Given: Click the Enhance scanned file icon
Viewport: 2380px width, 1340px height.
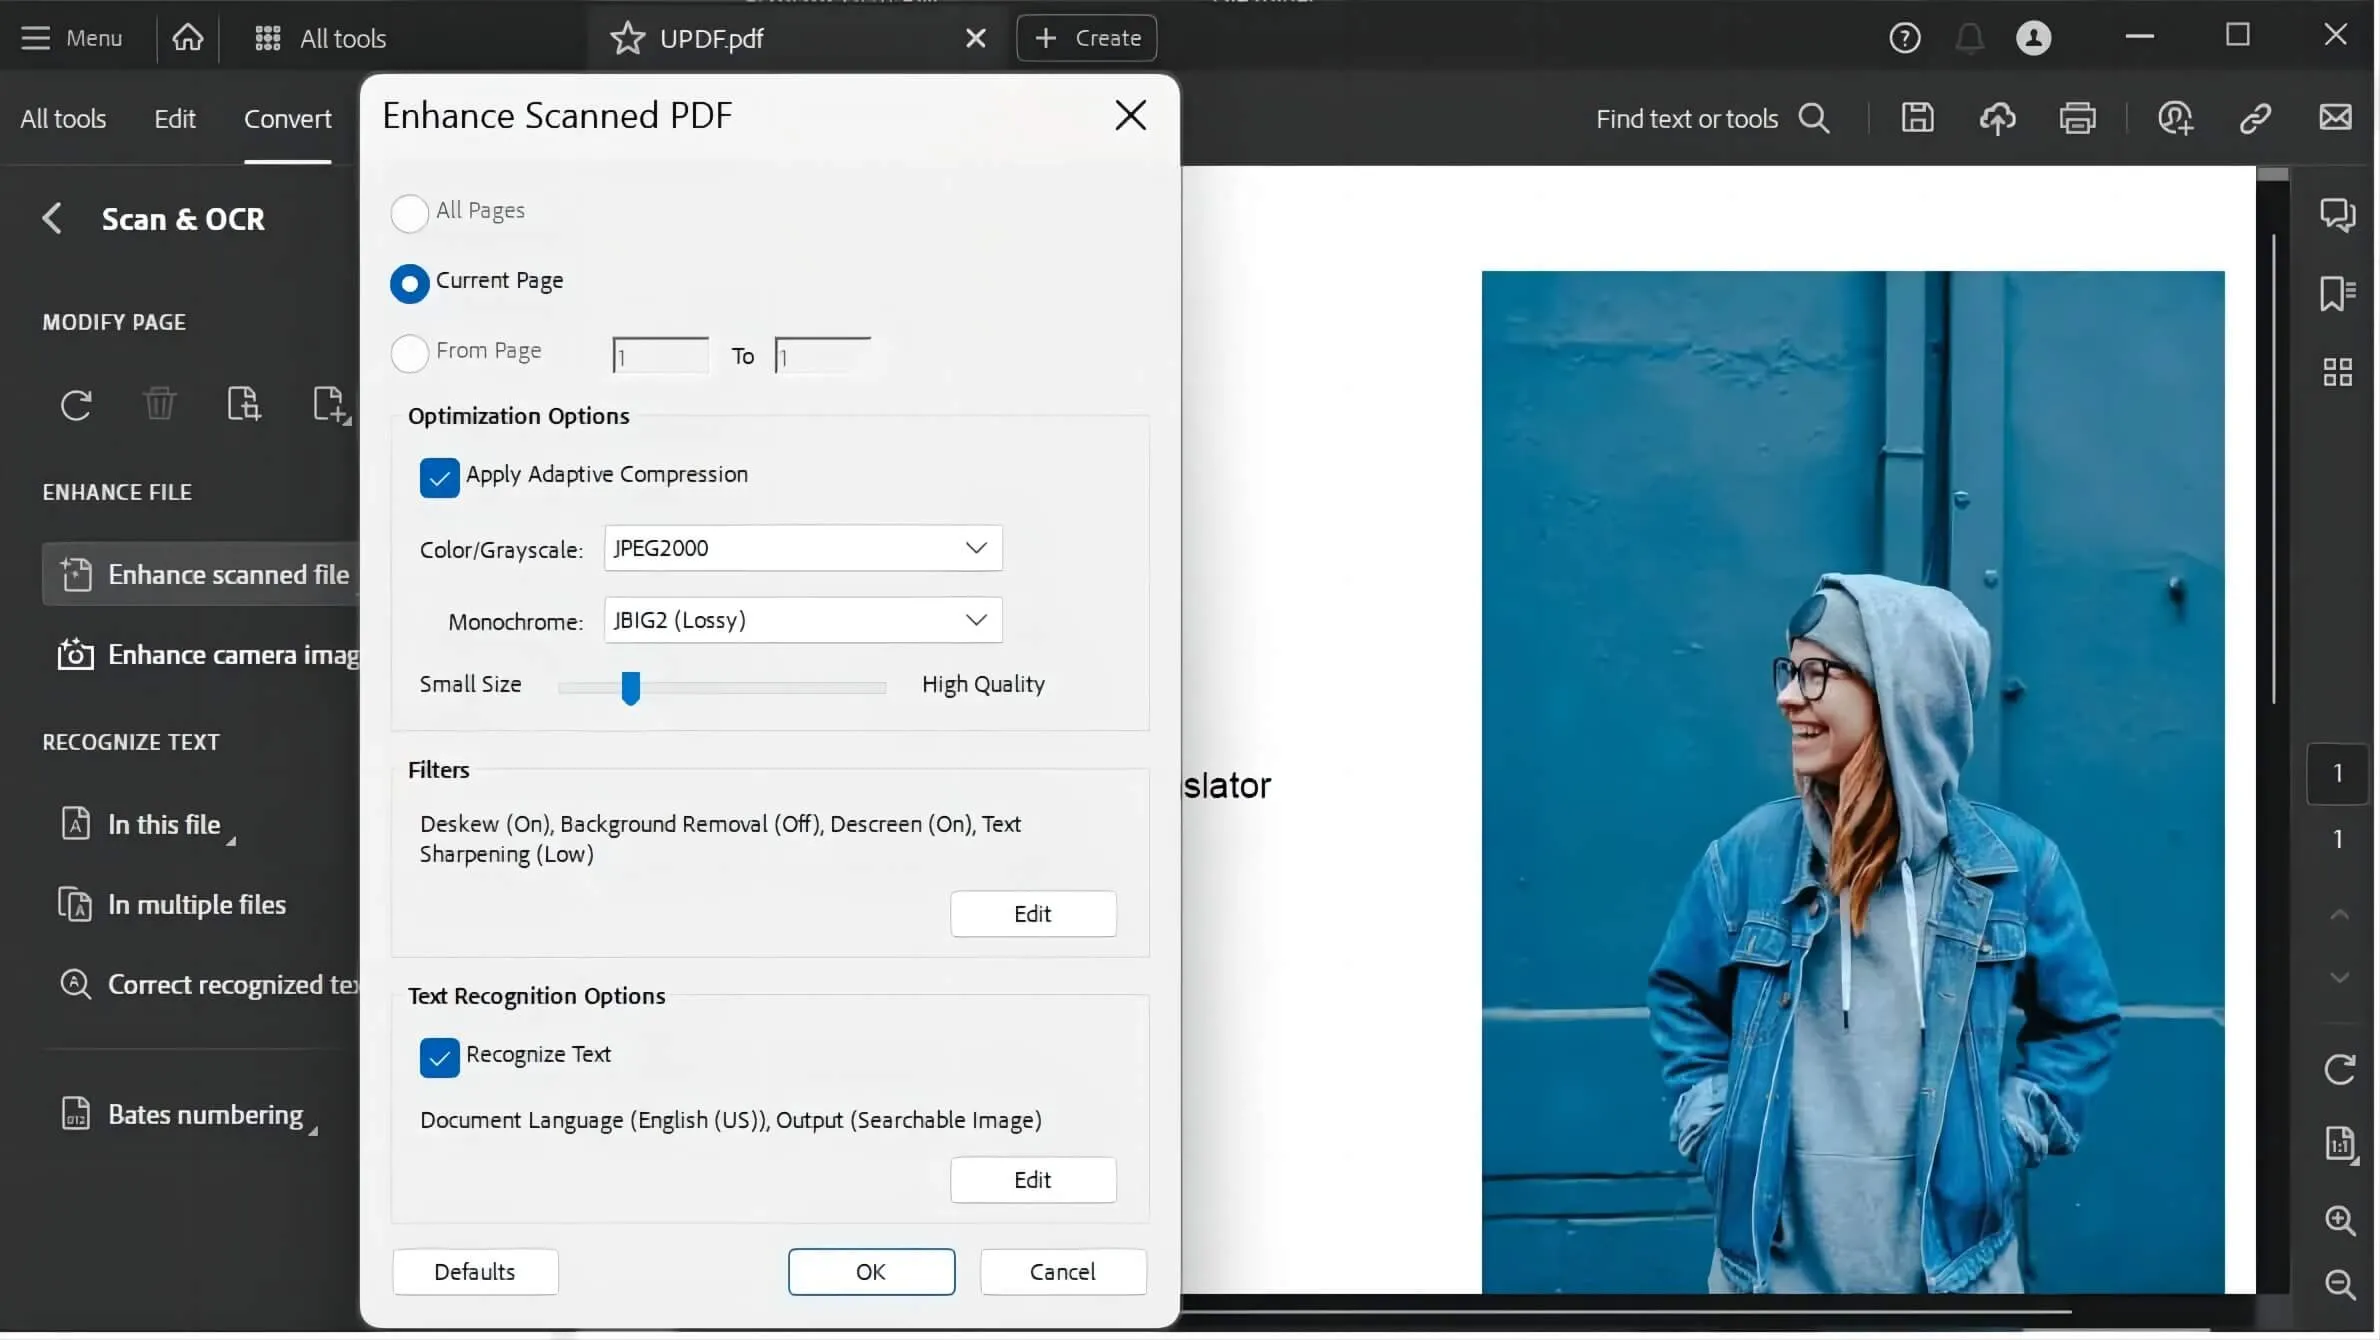Looking at the screenshot, I should click(x=75, y=575).
